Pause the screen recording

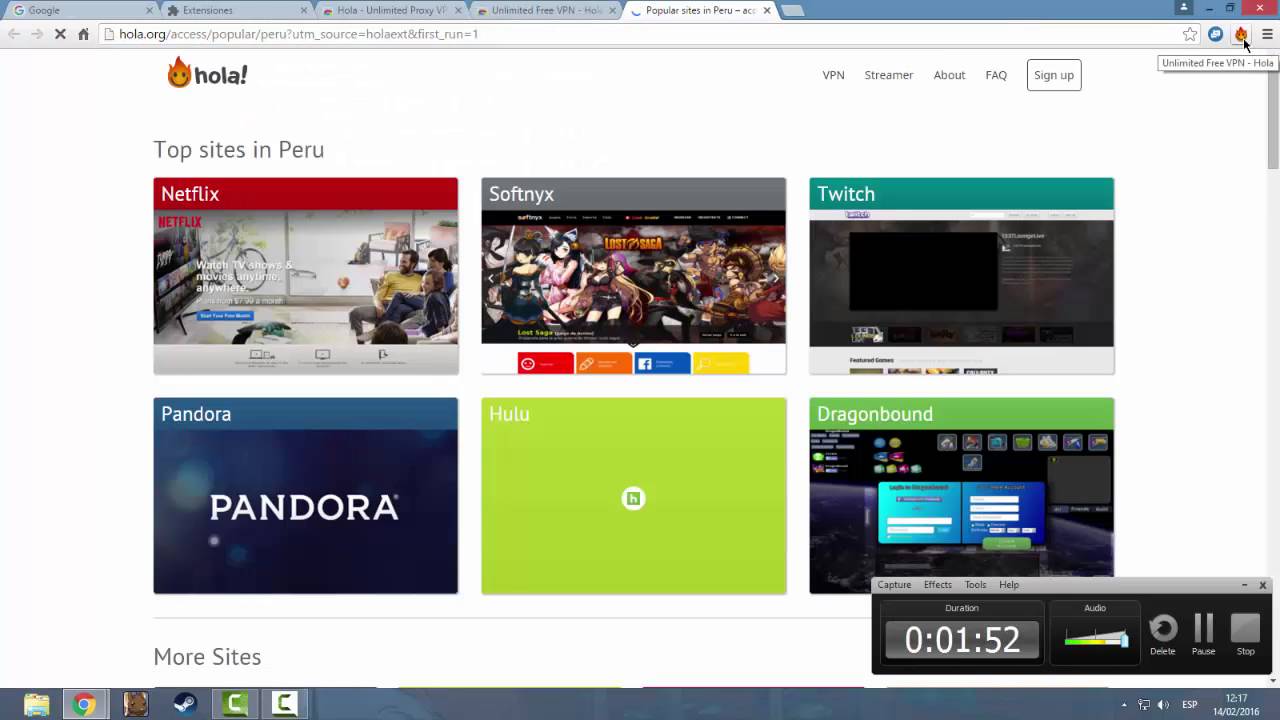coord(1204,635)
